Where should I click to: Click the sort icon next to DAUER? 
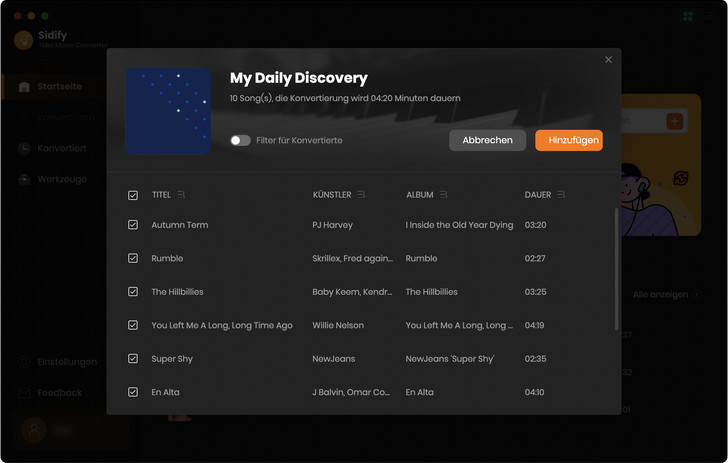(562, 194)
